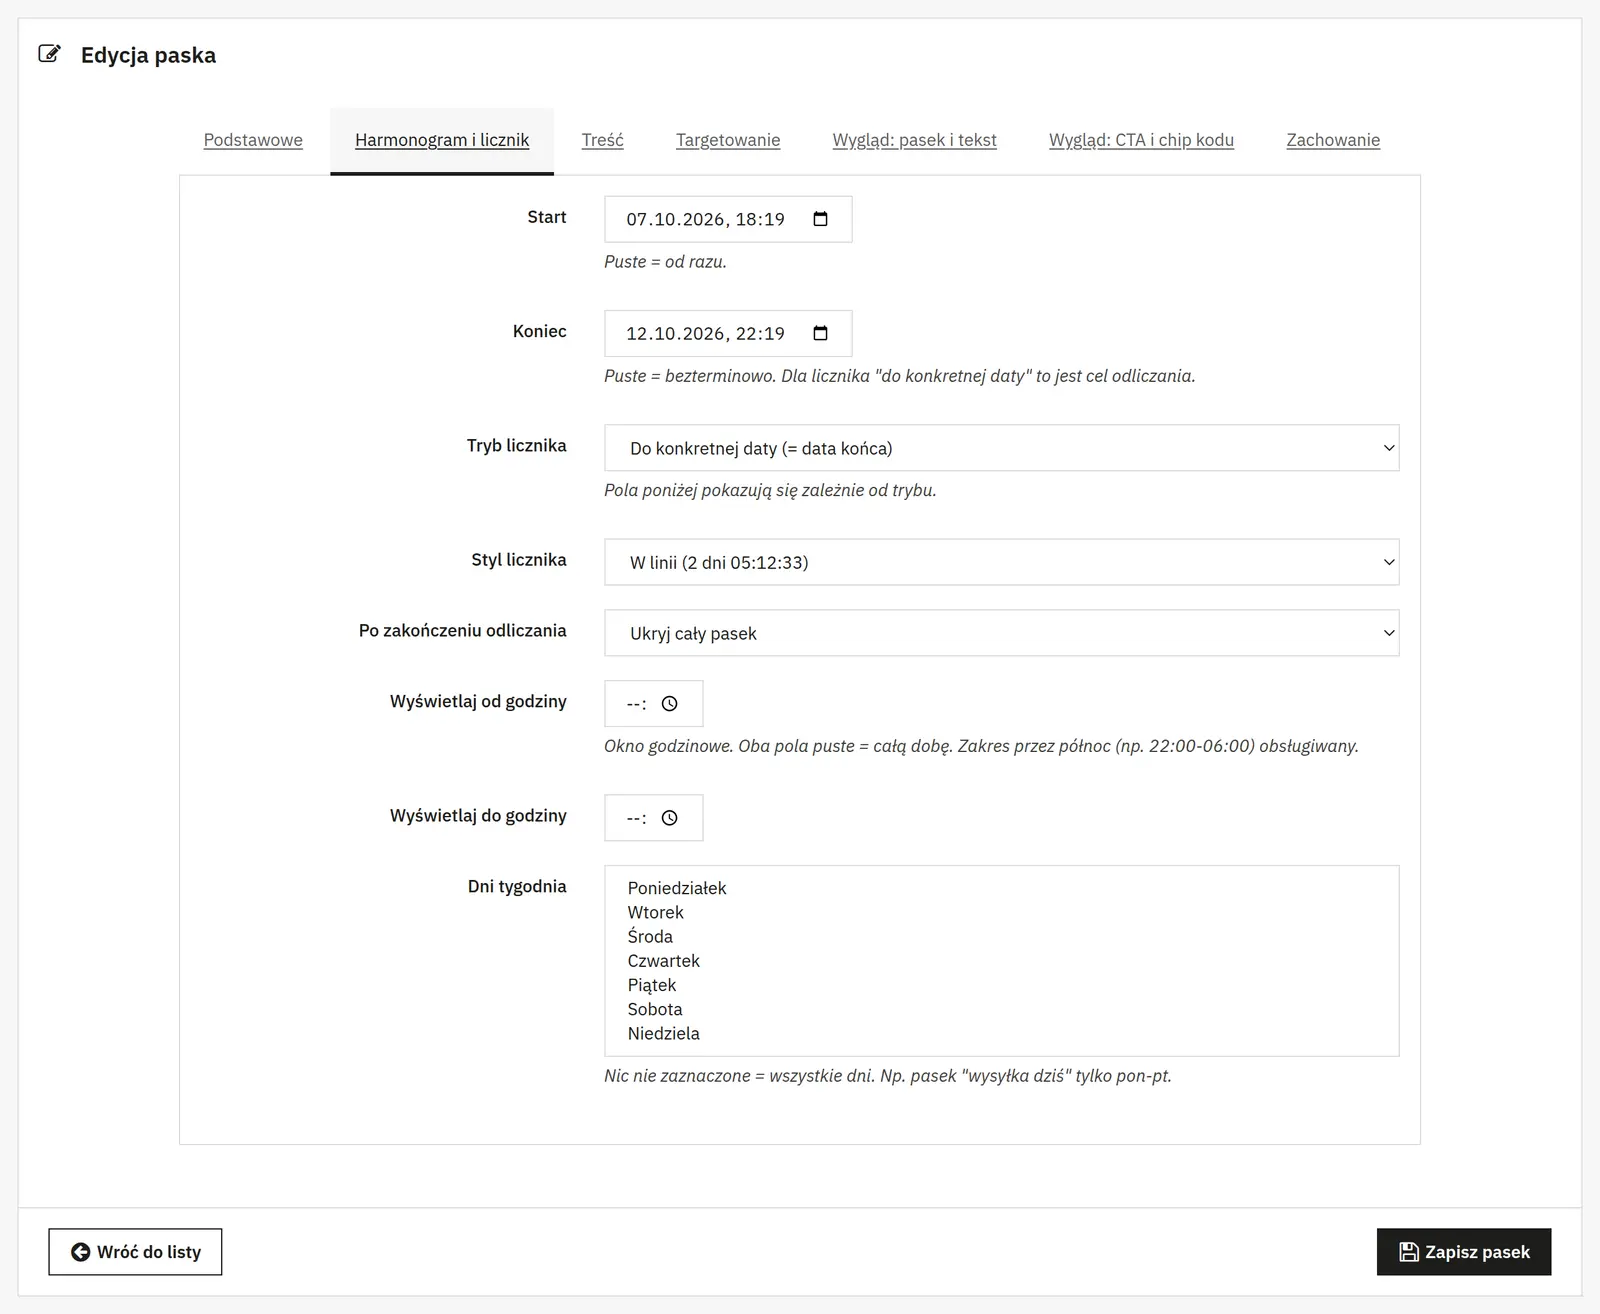Open the Wygląd: pasek i tekst tab
Screen dimensions: 1600x1314
point(915,140)
